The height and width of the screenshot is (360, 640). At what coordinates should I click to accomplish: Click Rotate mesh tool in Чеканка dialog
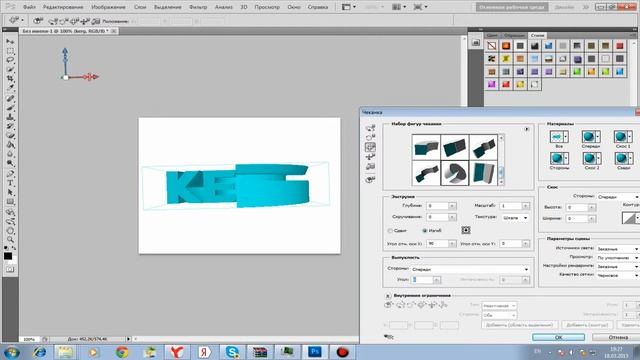point(370,128)
